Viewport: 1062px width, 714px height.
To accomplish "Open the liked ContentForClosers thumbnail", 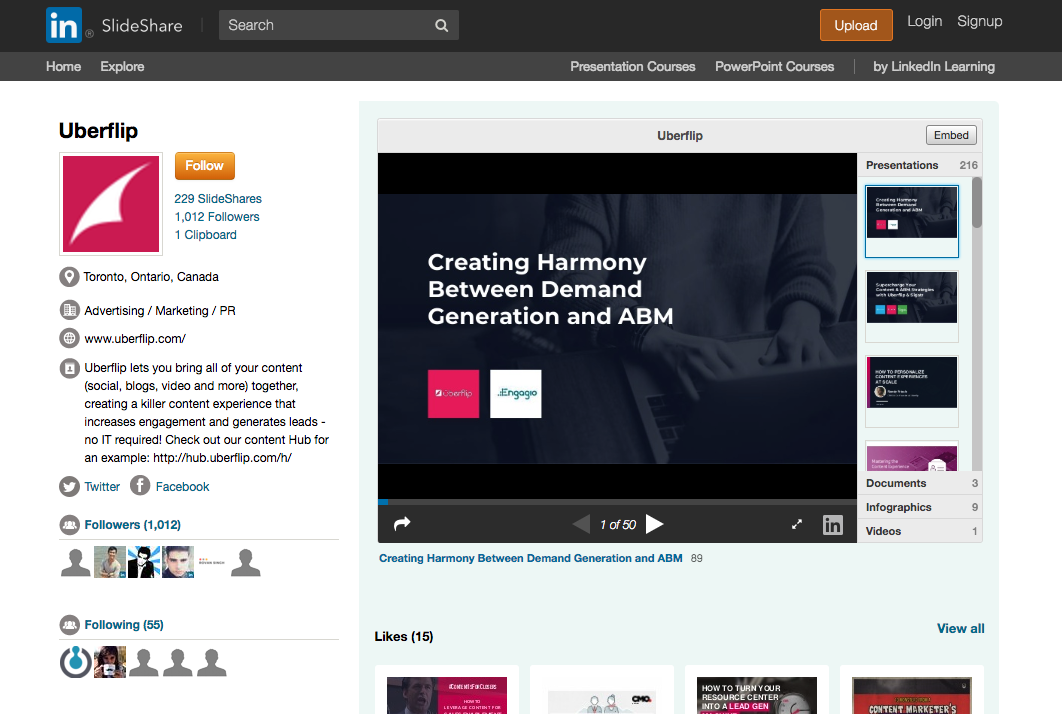I will tap(446, 695).
